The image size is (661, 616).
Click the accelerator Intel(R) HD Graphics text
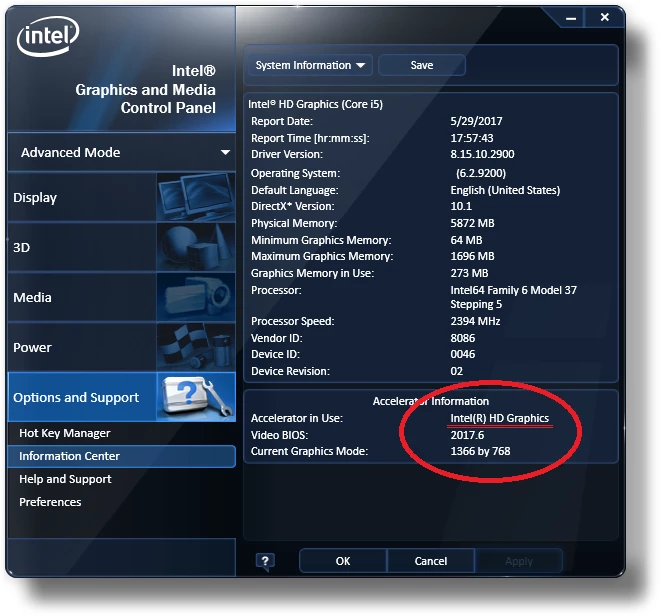point(500,418)
